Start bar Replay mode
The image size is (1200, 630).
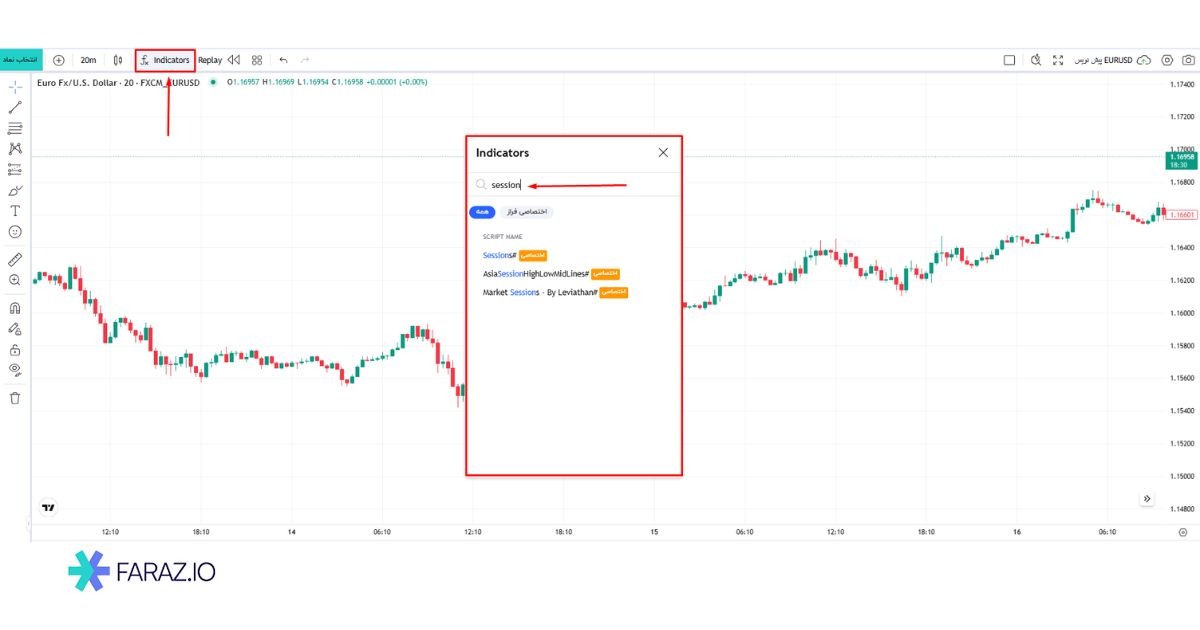coord(210,60)
